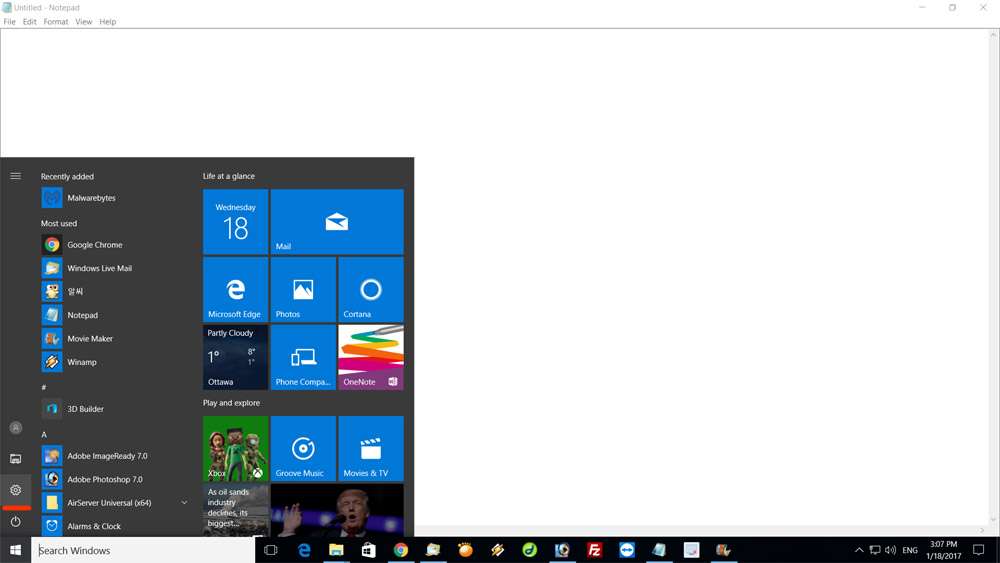Open the Groove Music tile
The image size is (1000, 563).
[303, 448]
